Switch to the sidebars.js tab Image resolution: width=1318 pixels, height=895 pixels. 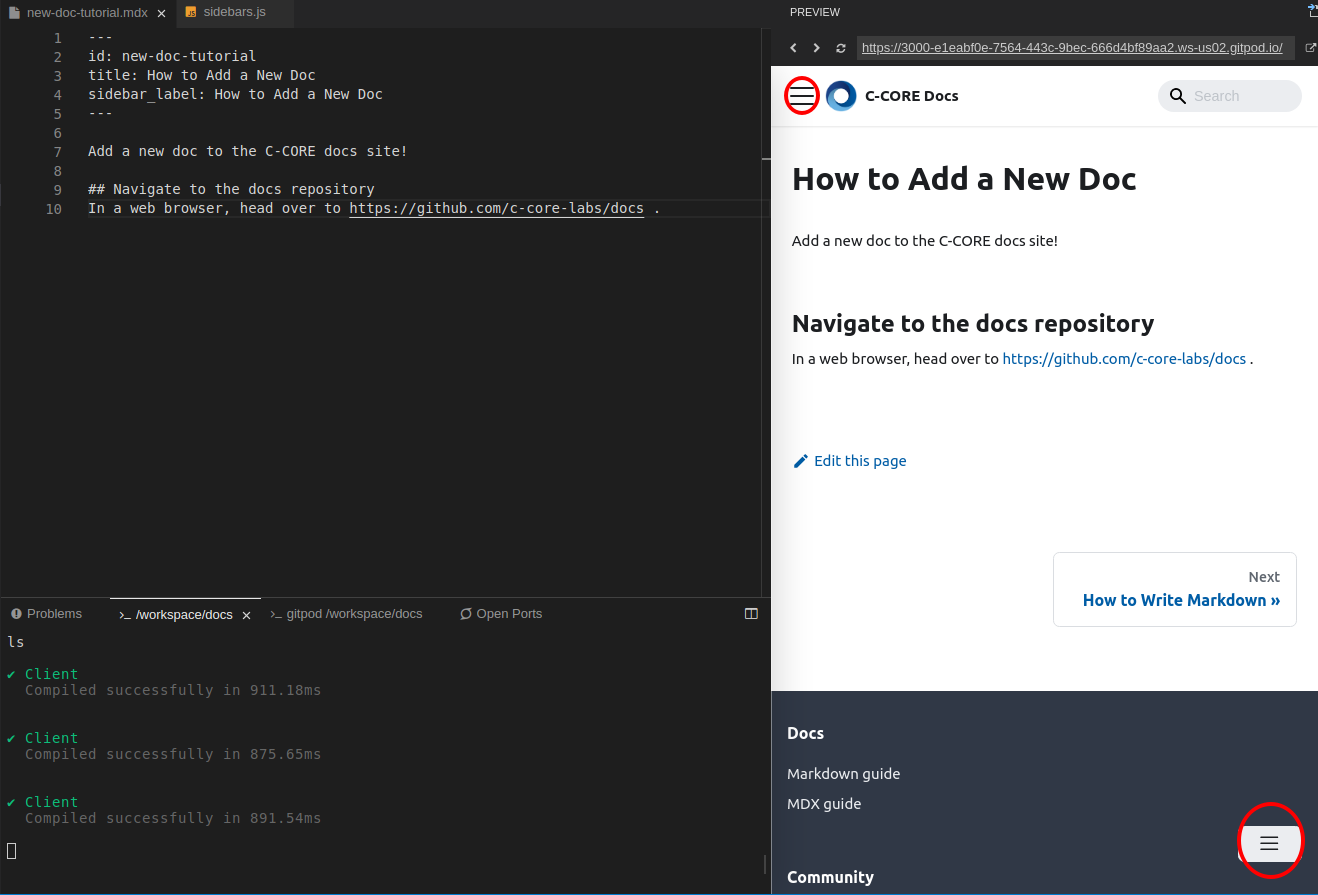pyautogui.click(x=233, y=13)
